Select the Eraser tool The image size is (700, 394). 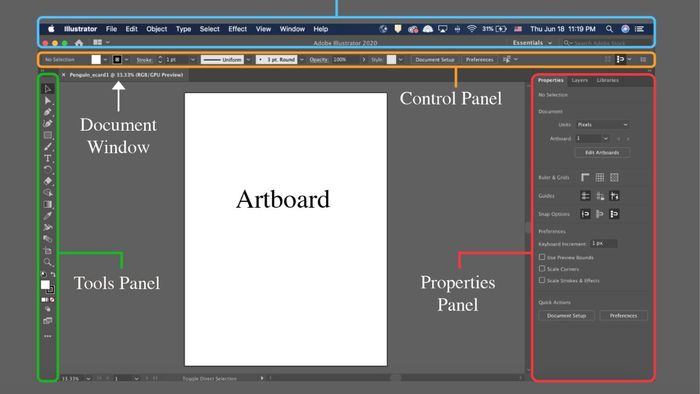tap(48, 181)
